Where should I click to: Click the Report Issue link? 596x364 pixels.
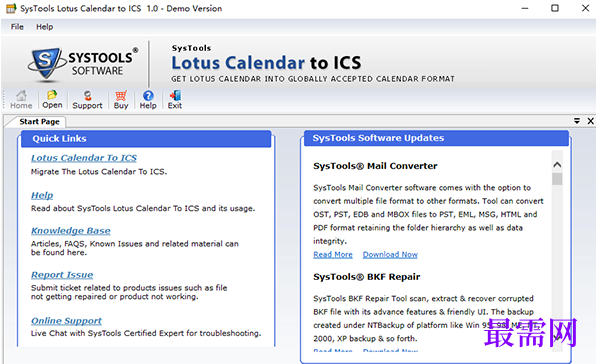[x=62, y=275]
